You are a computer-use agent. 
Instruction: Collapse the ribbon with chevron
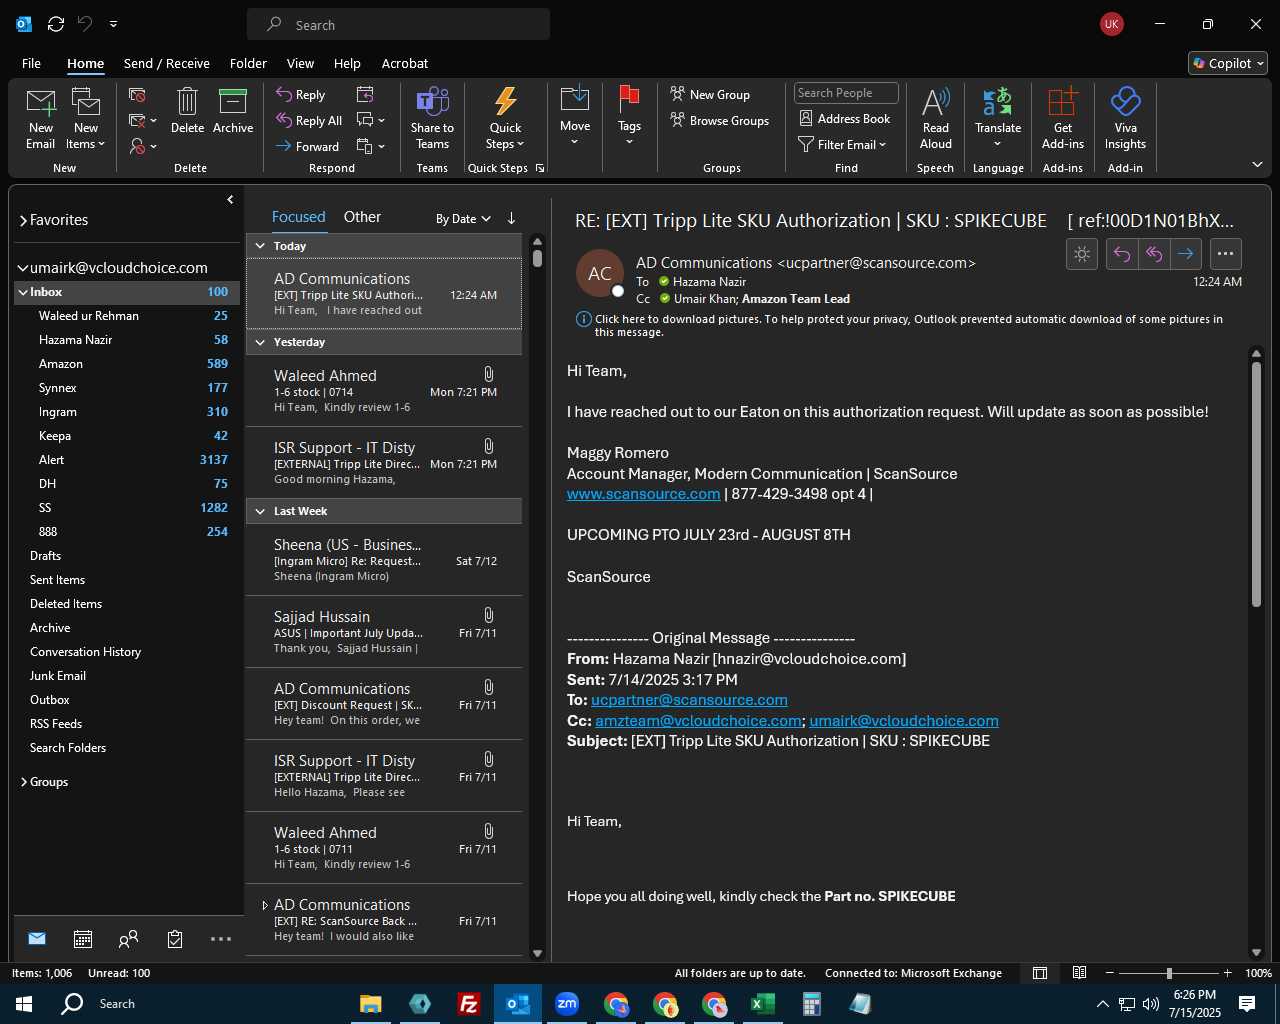[x=1257, y=164]
